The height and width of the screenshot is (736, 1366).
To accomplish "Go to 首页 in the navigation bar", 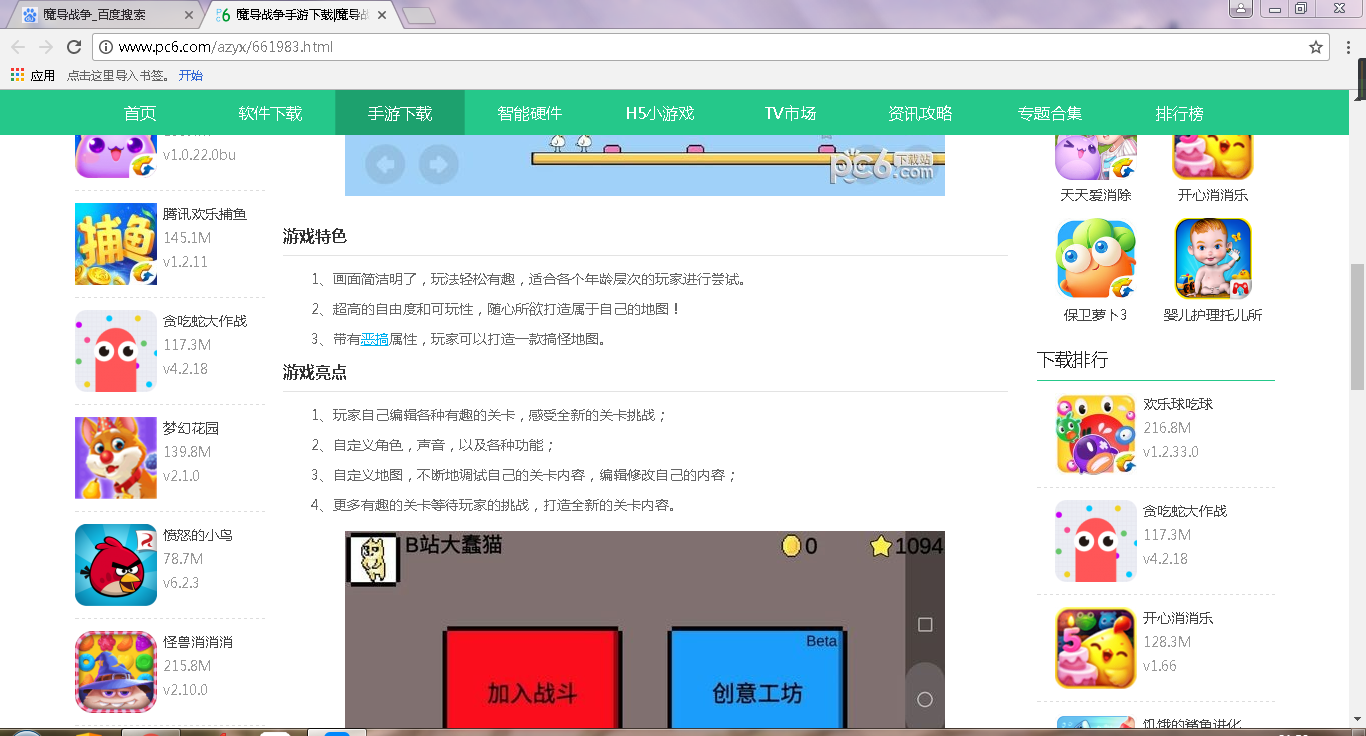I will click(140, 113).
